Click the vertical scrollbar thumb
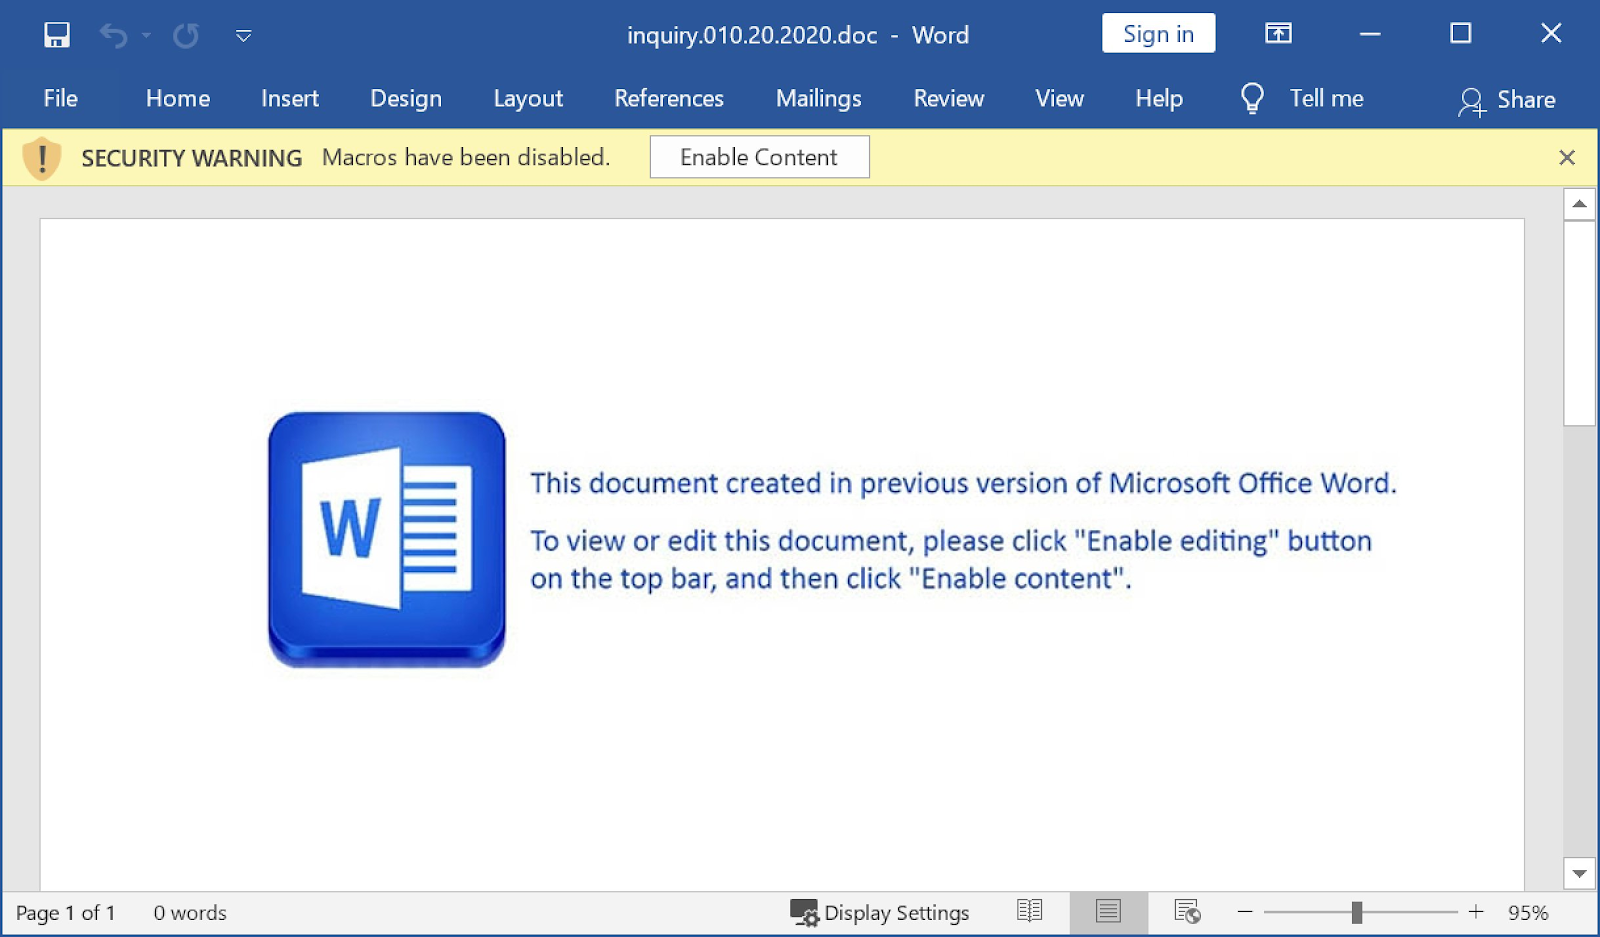The image size is (1600, 937). click(x=1579, y=323)
